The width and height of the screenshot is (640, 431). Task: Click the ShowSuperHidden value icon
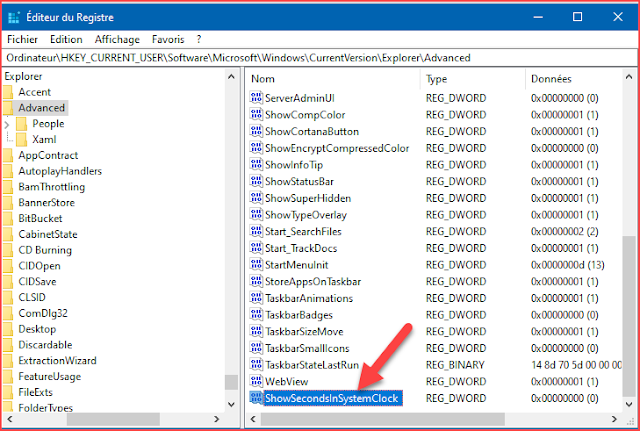pyautogui.click(x=256, y=198)
